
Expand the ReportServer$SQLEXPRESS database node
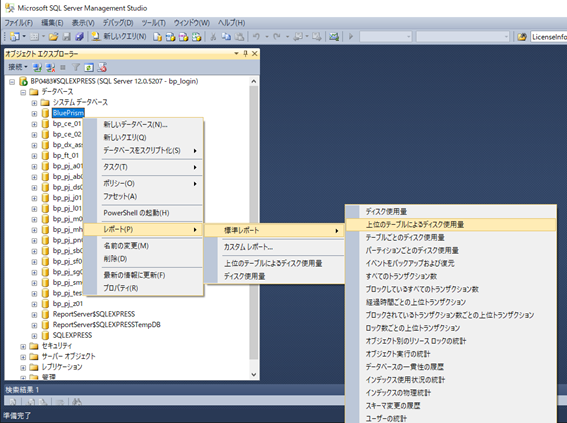[34, 315]
